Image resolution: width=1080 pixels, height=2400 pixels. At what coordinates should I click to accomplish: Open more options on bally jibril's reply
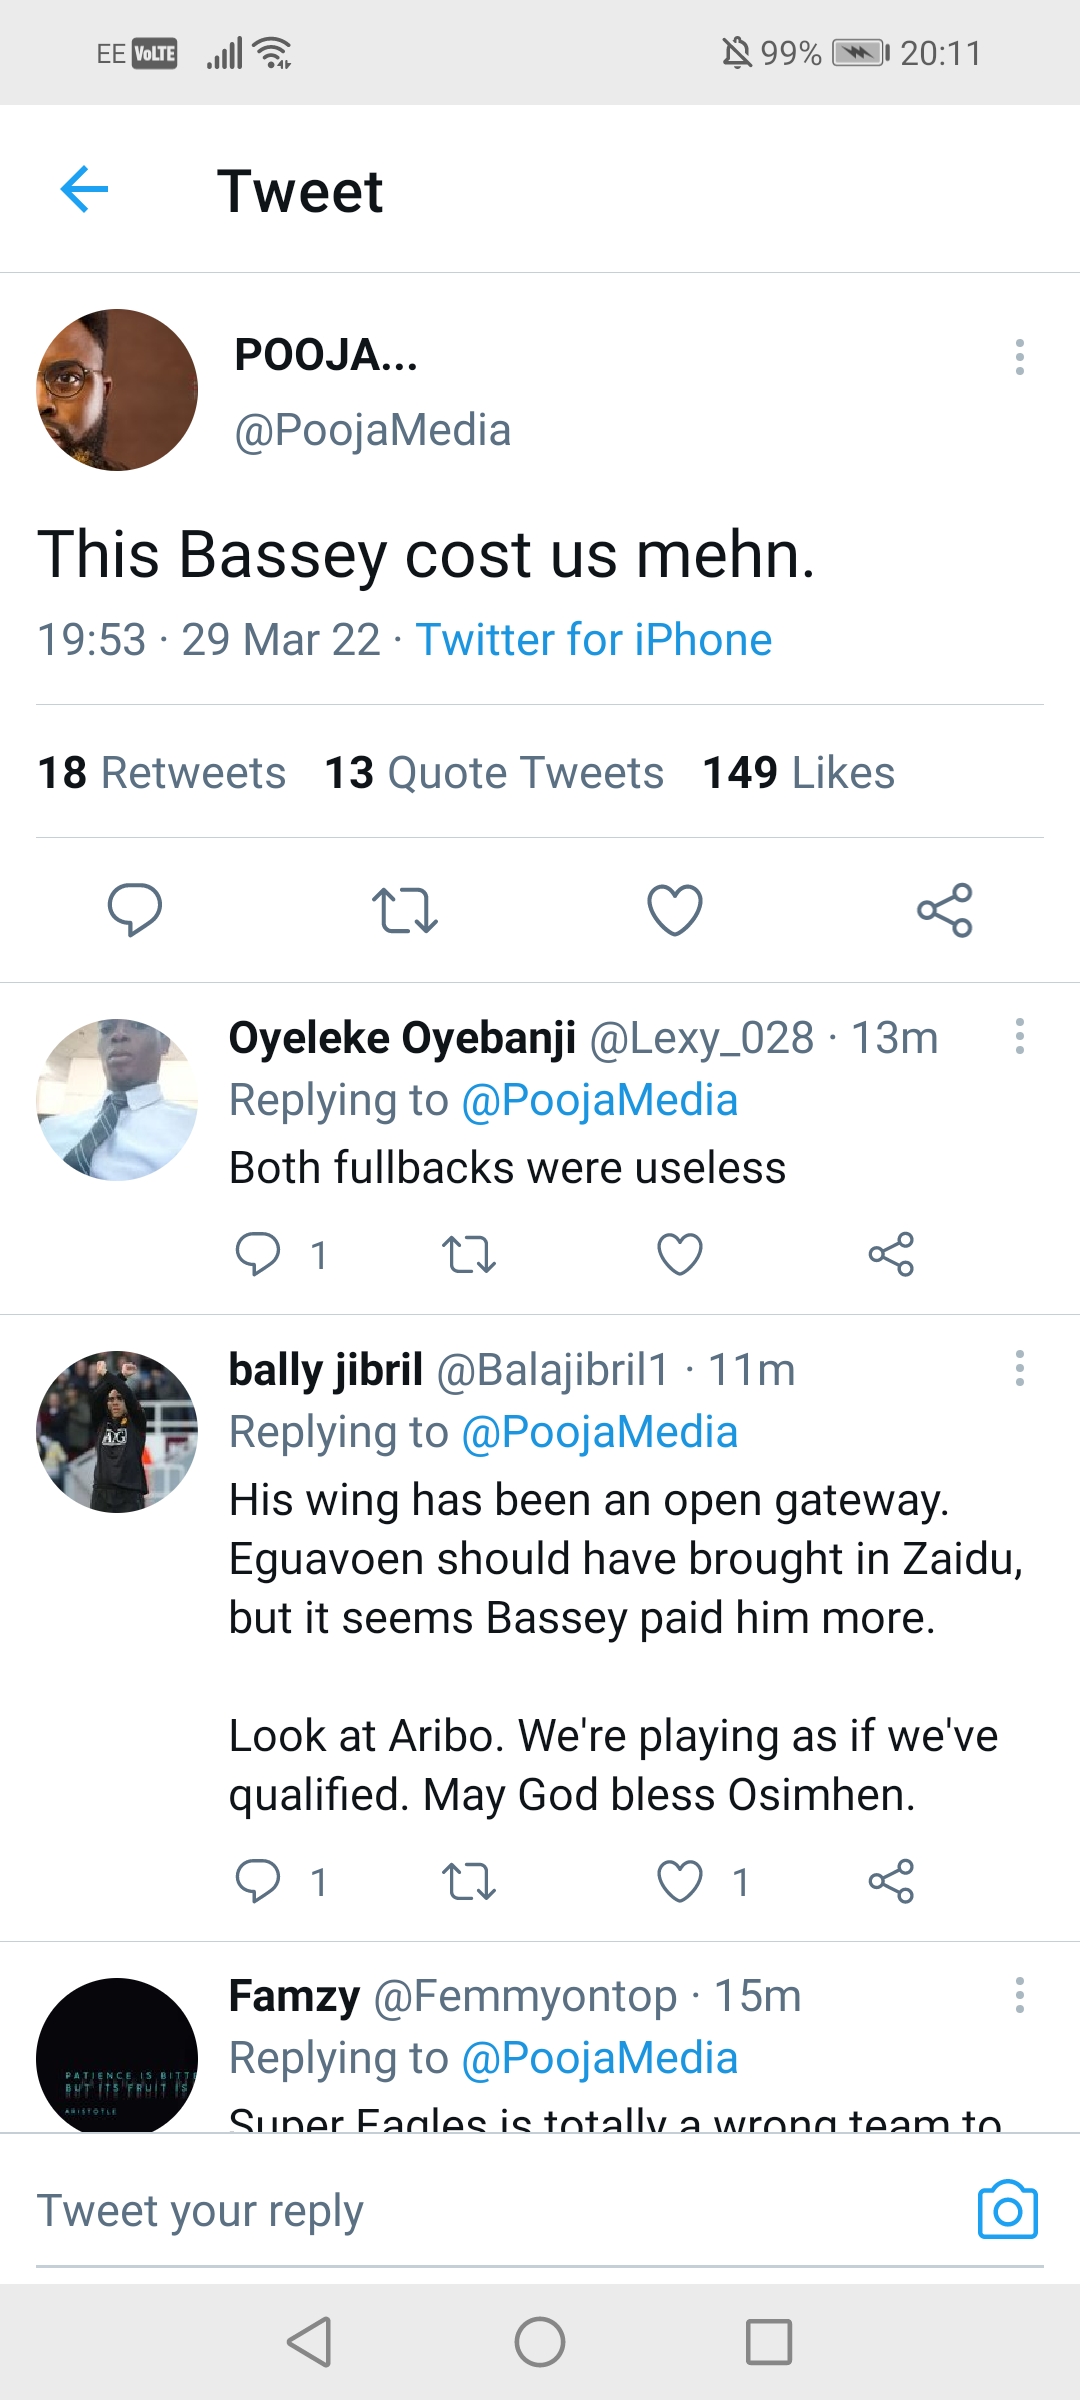coord(1019,1368)
